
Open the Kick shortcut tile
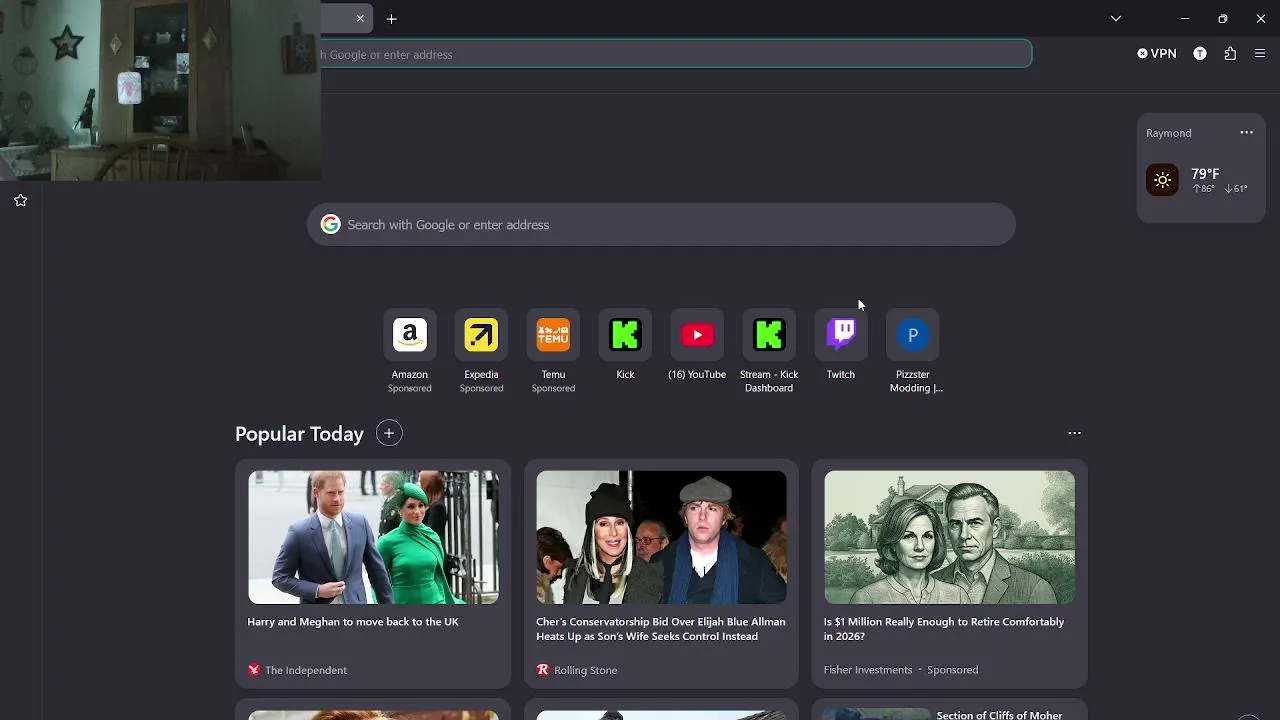click(x=625, y=335)
